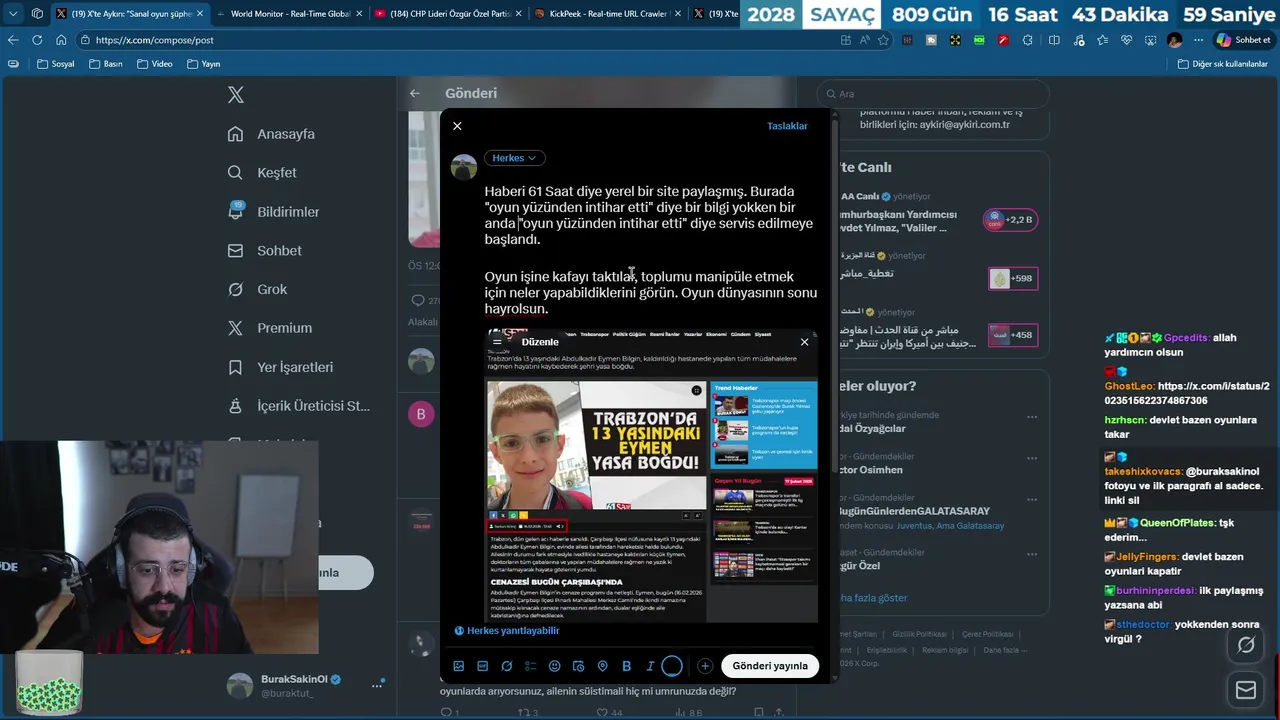Open the Yayın bookmarks folder
Image resolution: width=1280 pixels, height=720 pixels.
tap(203, 64)
